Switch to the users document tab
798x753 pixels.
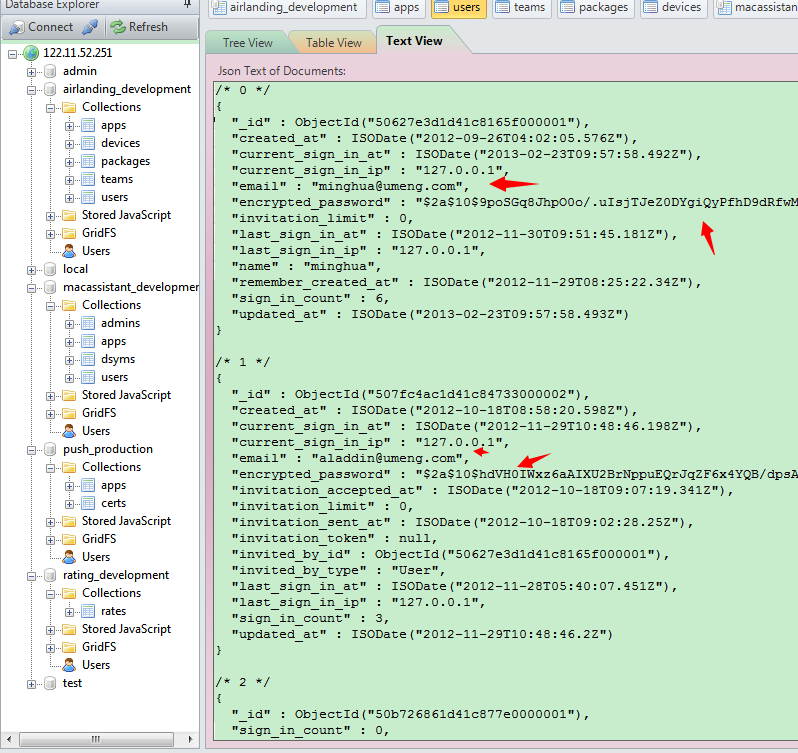click(459, 8)
